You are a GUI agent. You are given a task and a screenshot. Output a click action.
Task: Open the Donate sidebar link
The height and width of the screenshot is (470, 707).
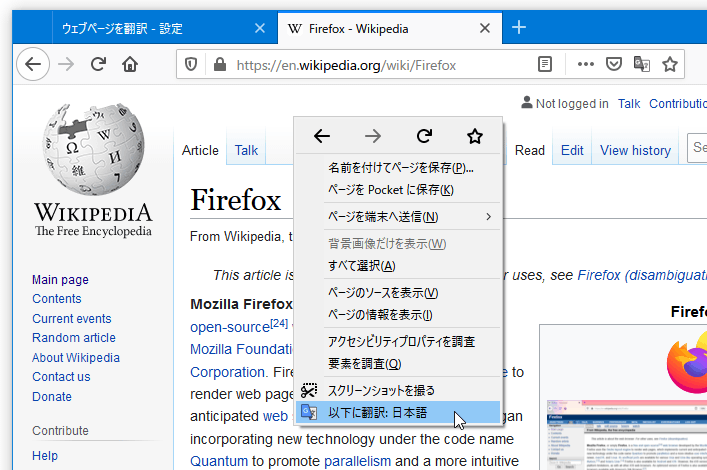tap(52, 397)
